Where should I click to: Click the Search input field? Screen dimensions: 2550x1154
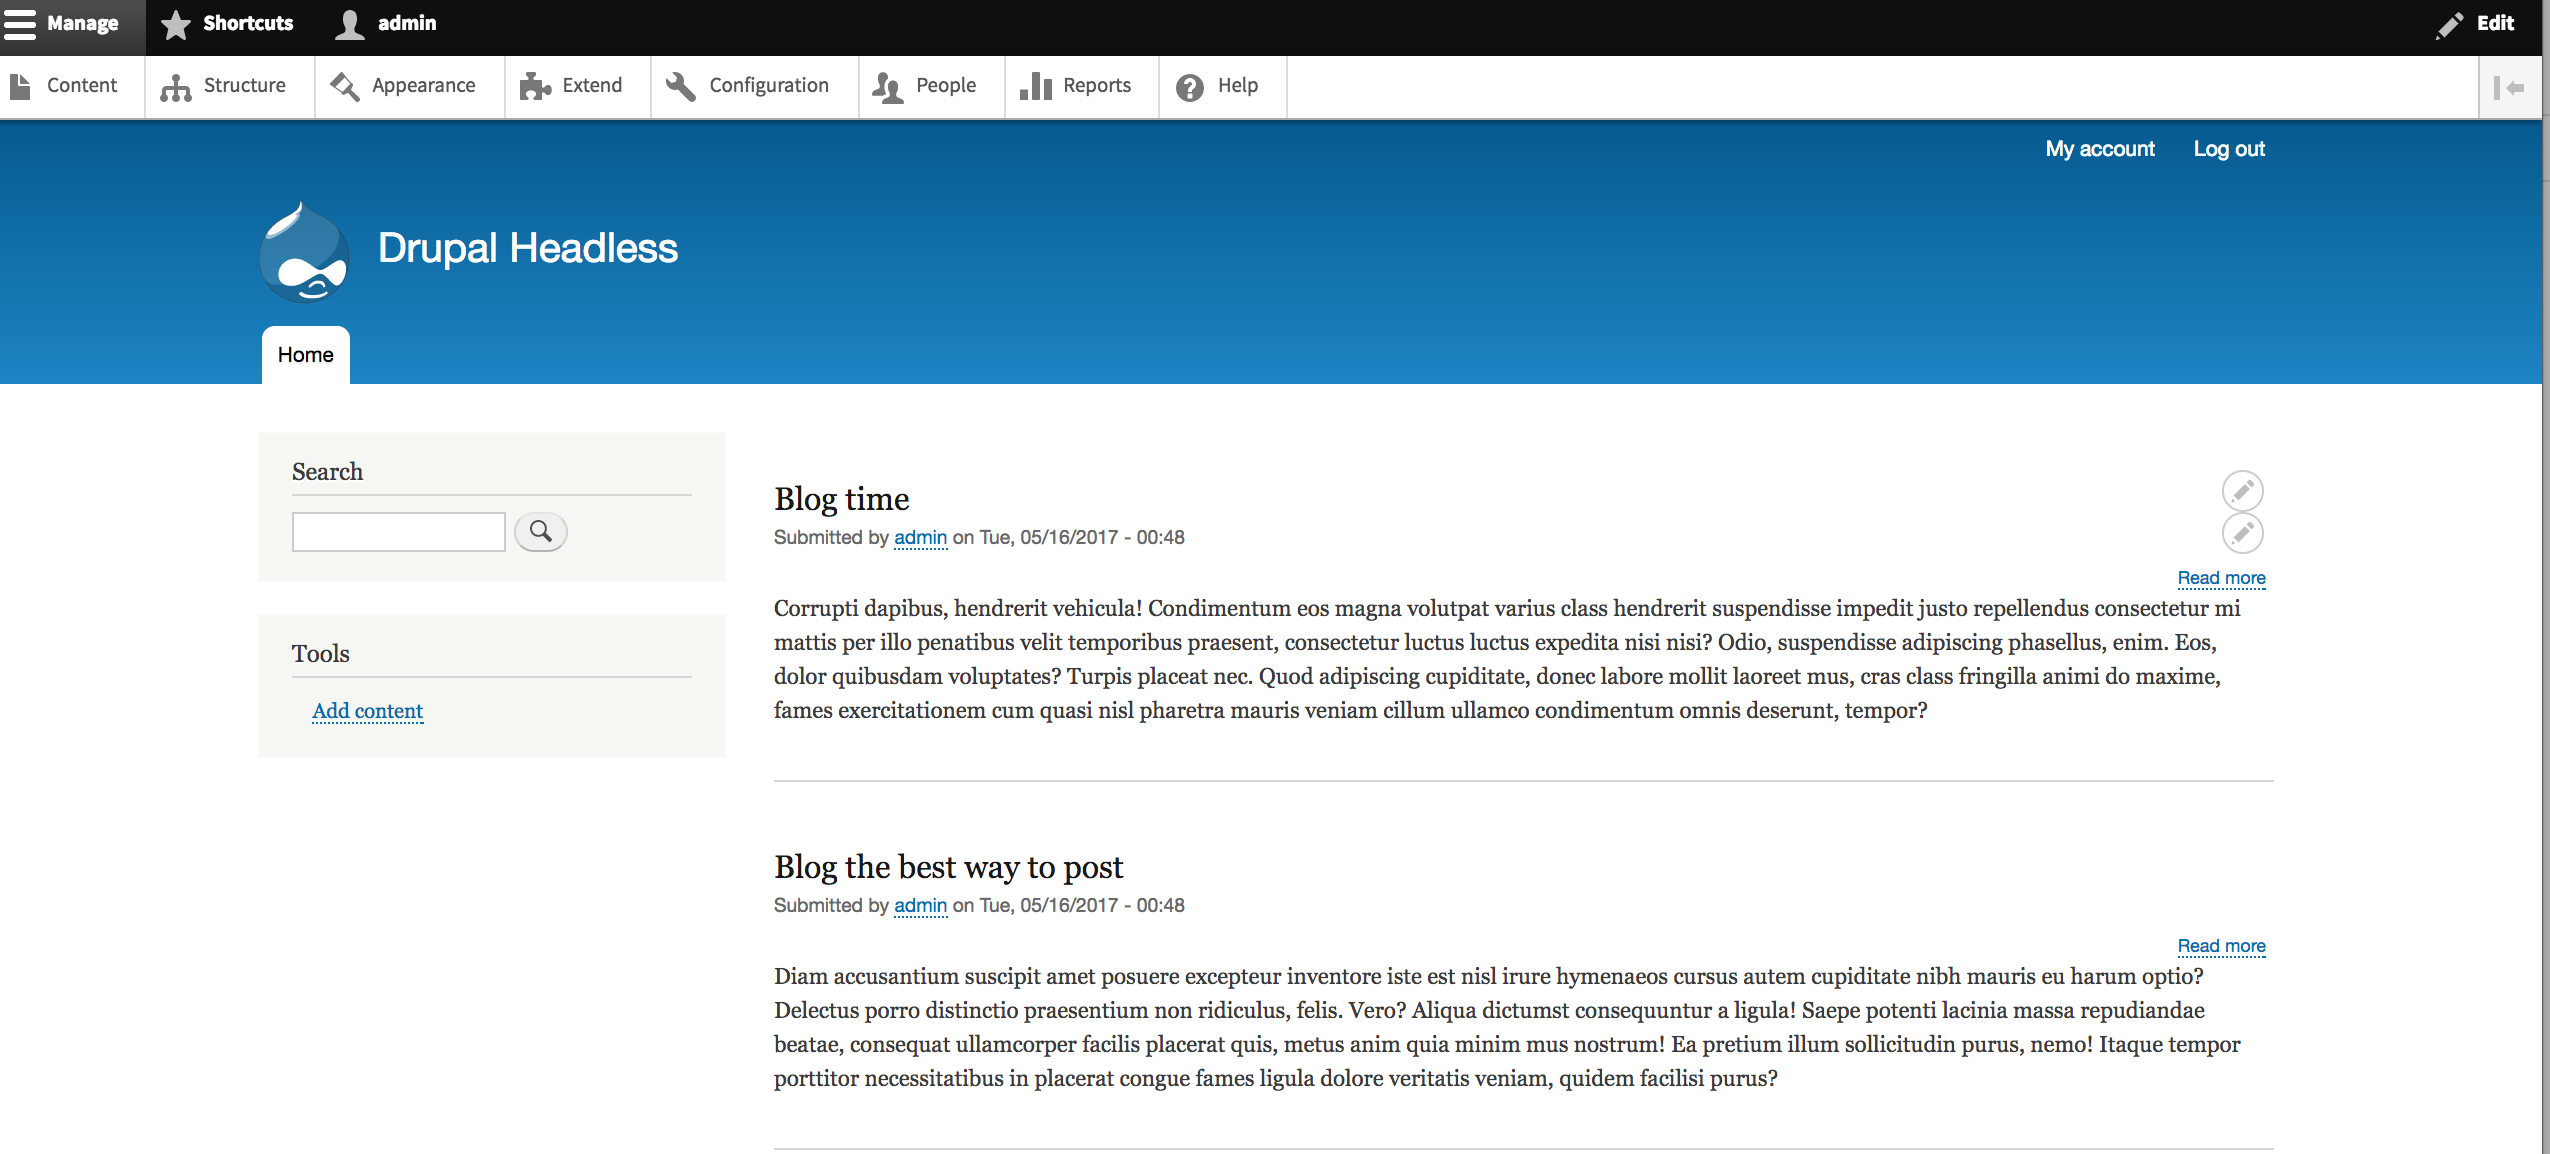click(x=402, y=530)
